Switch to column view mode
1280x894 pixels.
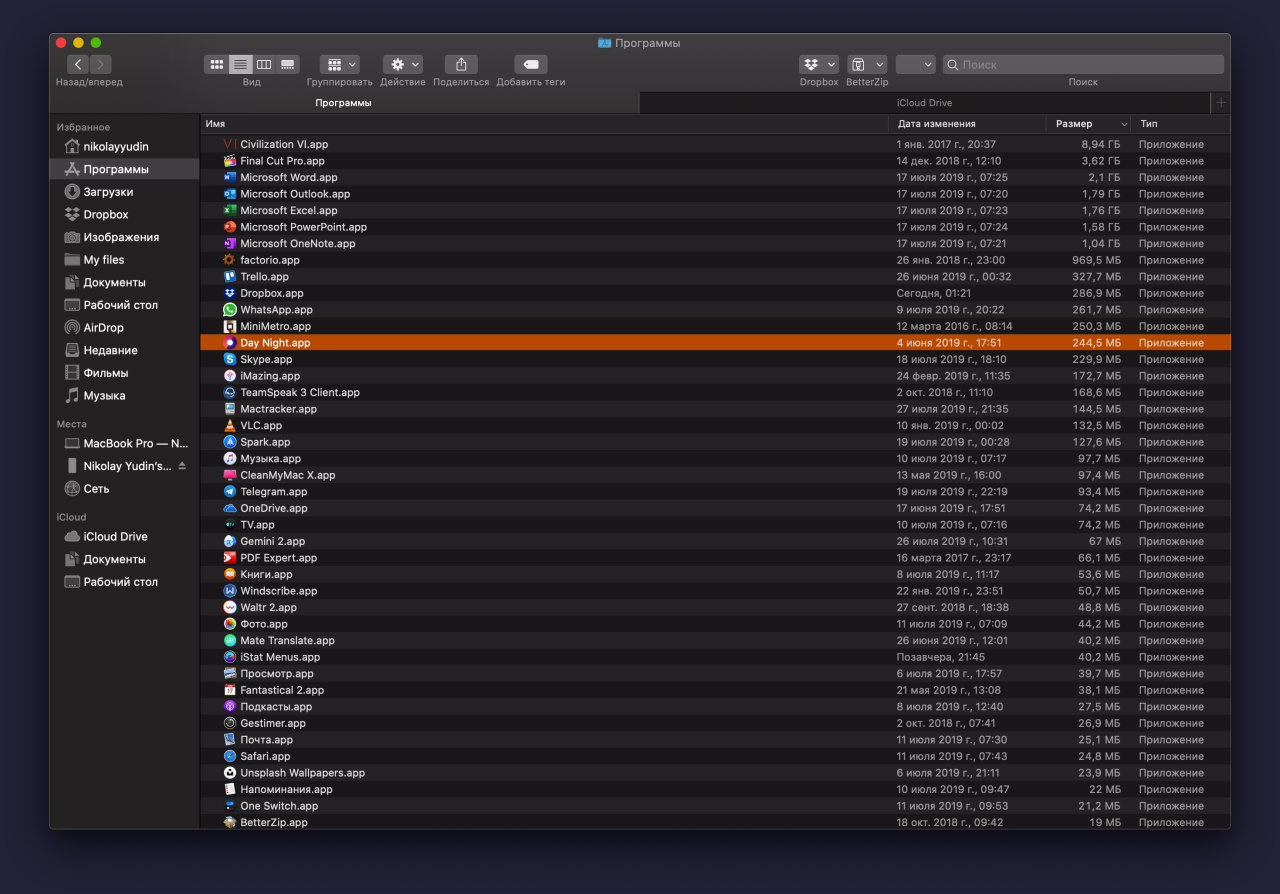[264, 64]
